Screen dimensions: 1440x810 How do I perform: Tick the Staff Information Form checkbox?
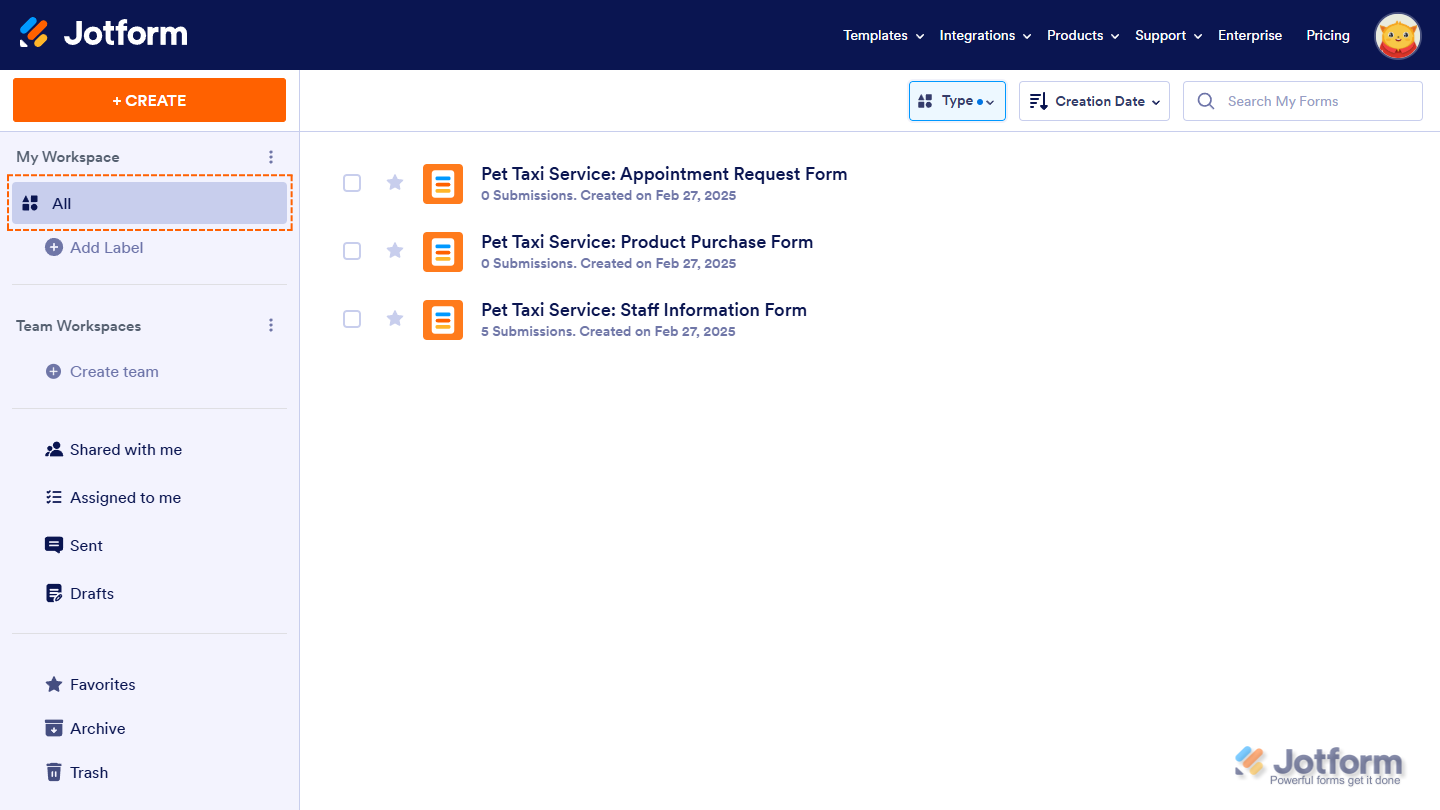coord(352,319)
